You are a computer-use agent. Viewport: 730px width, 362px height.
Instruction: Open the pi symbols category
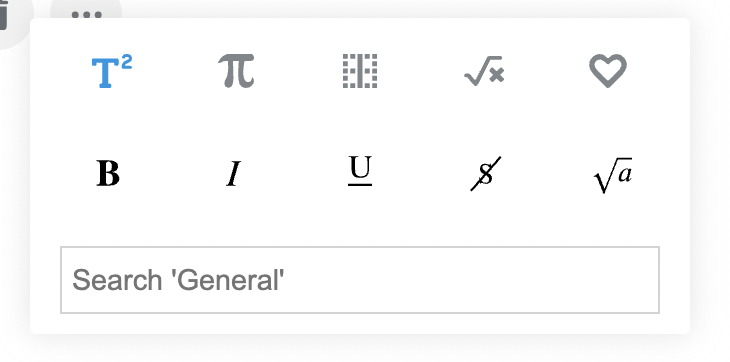pyautogui.click(x=237, y=71)
